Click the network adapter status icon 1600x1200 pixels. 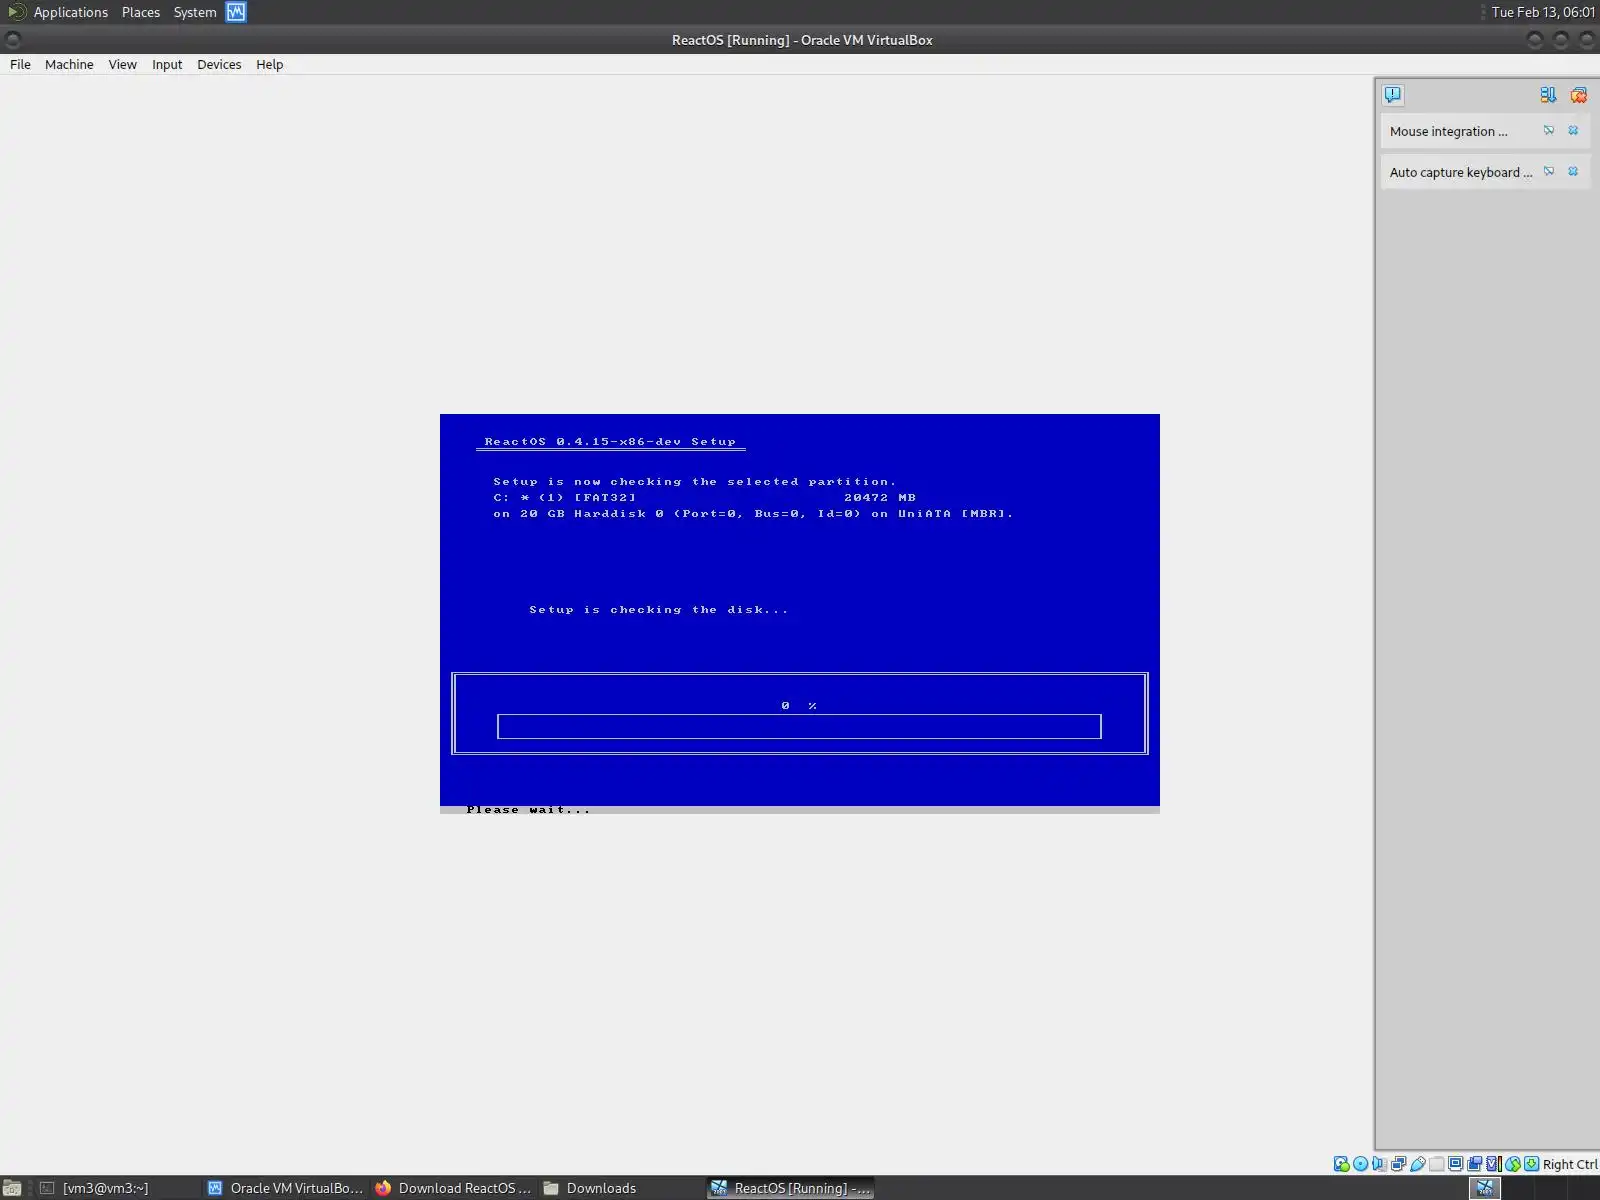pos(1399,1164)
